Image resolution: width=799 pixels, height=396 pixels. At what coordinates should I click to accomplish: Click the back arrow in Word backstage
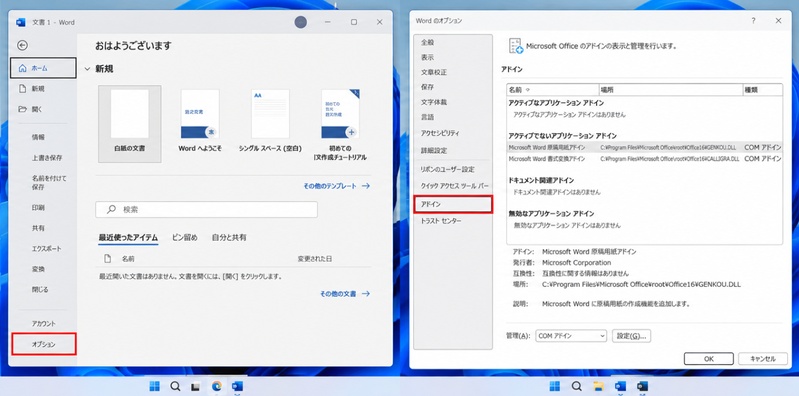[22, 45]
